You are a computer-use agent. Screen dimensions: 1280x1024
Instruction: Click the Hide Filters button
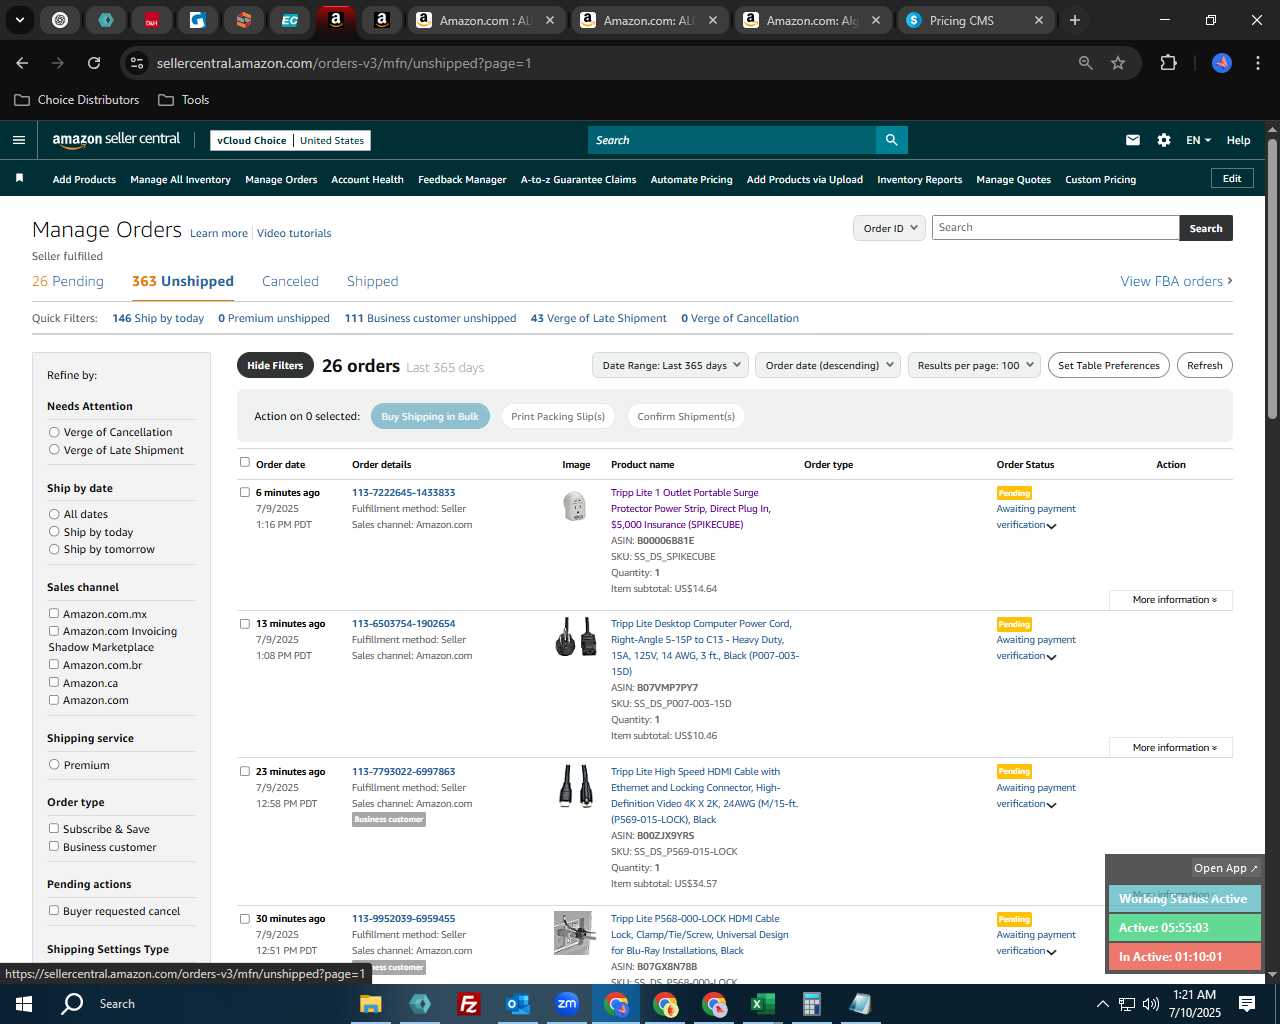pos(275,365)
